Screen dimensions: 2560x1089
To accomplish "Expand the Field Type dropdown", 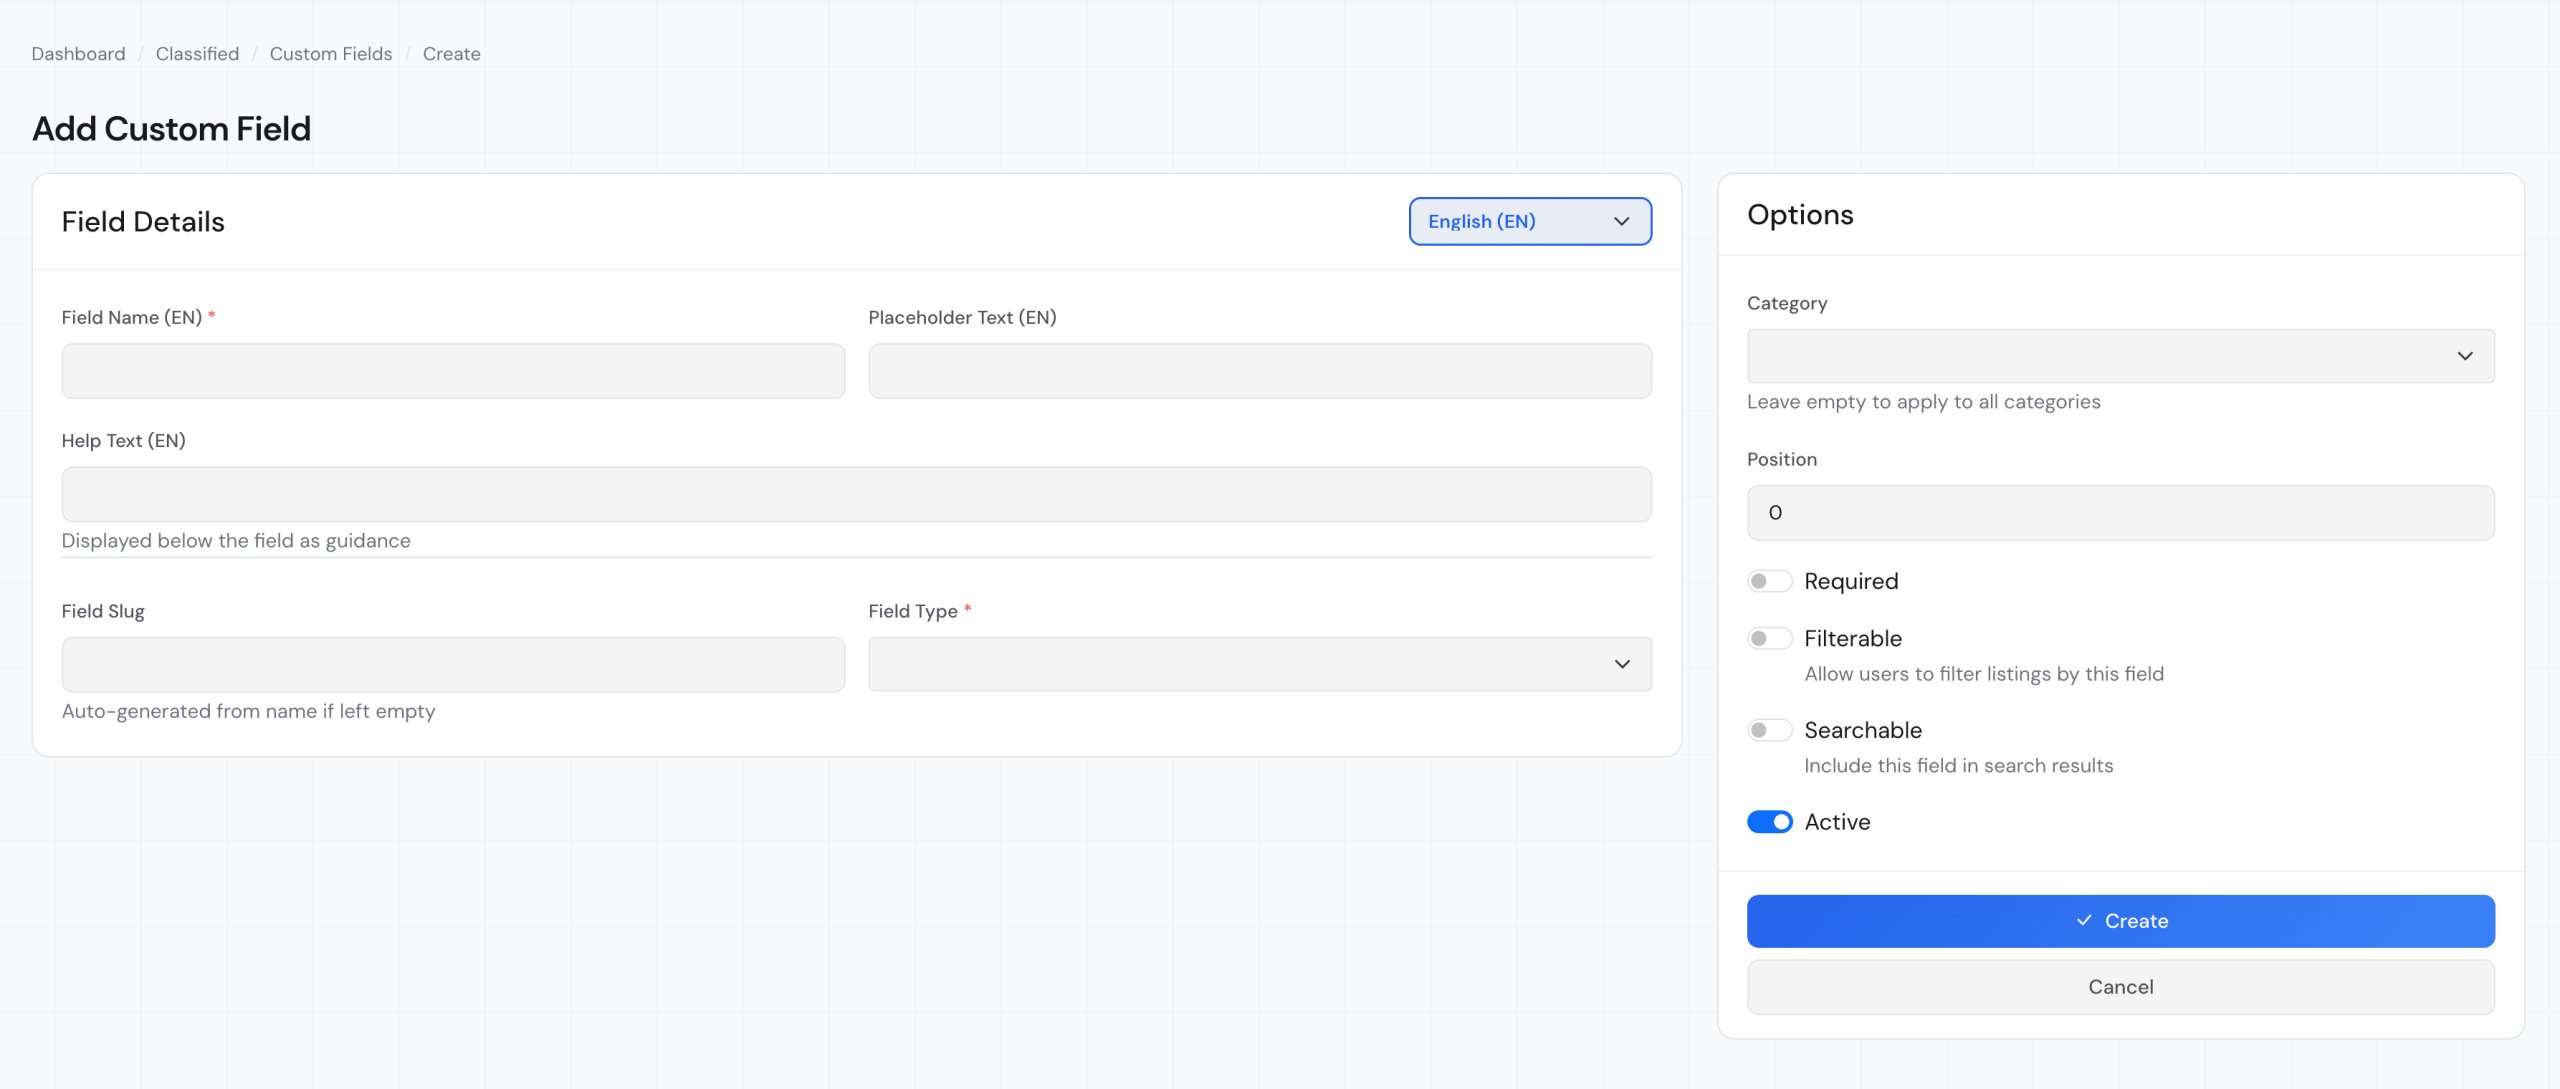I will click(x=1259, y=664).
